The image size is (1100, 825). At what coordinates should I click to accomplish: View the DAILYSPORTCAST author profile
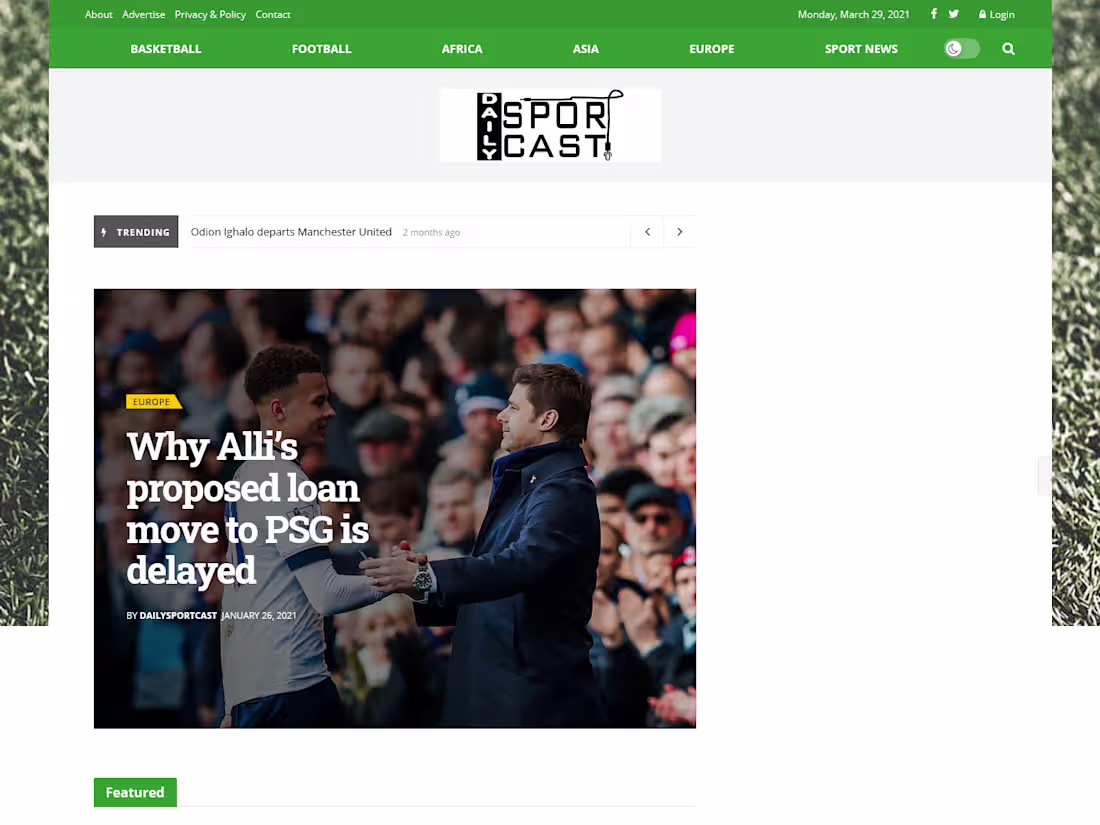pos(178,615)
